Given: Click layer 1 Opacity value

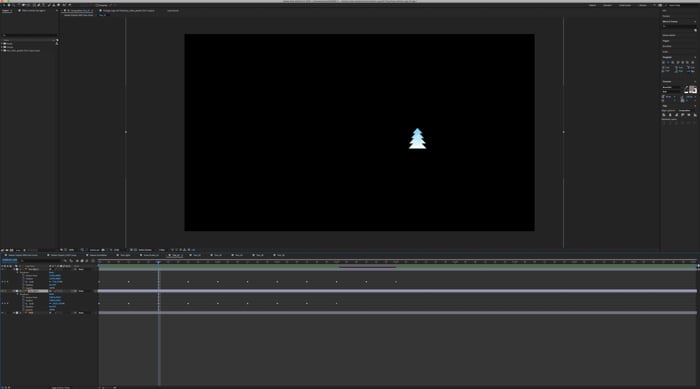Looking at the screenshot, I should coord(52,288).
